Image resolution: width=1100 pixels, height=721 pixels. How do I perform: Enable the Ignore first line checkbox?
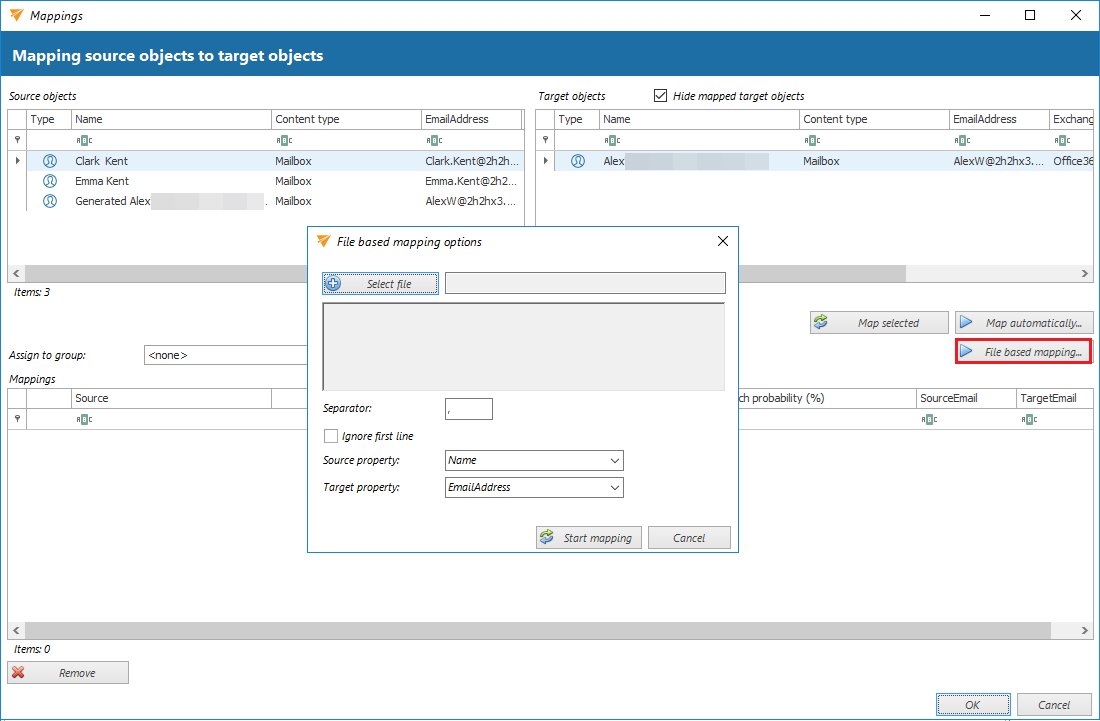331,436
